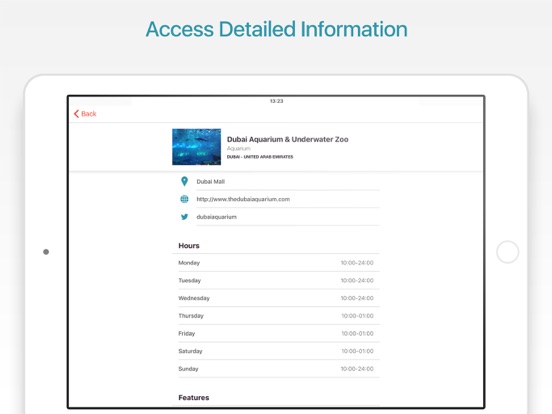Open the thedubaiaquarium.com website link

tap(243, 199)
